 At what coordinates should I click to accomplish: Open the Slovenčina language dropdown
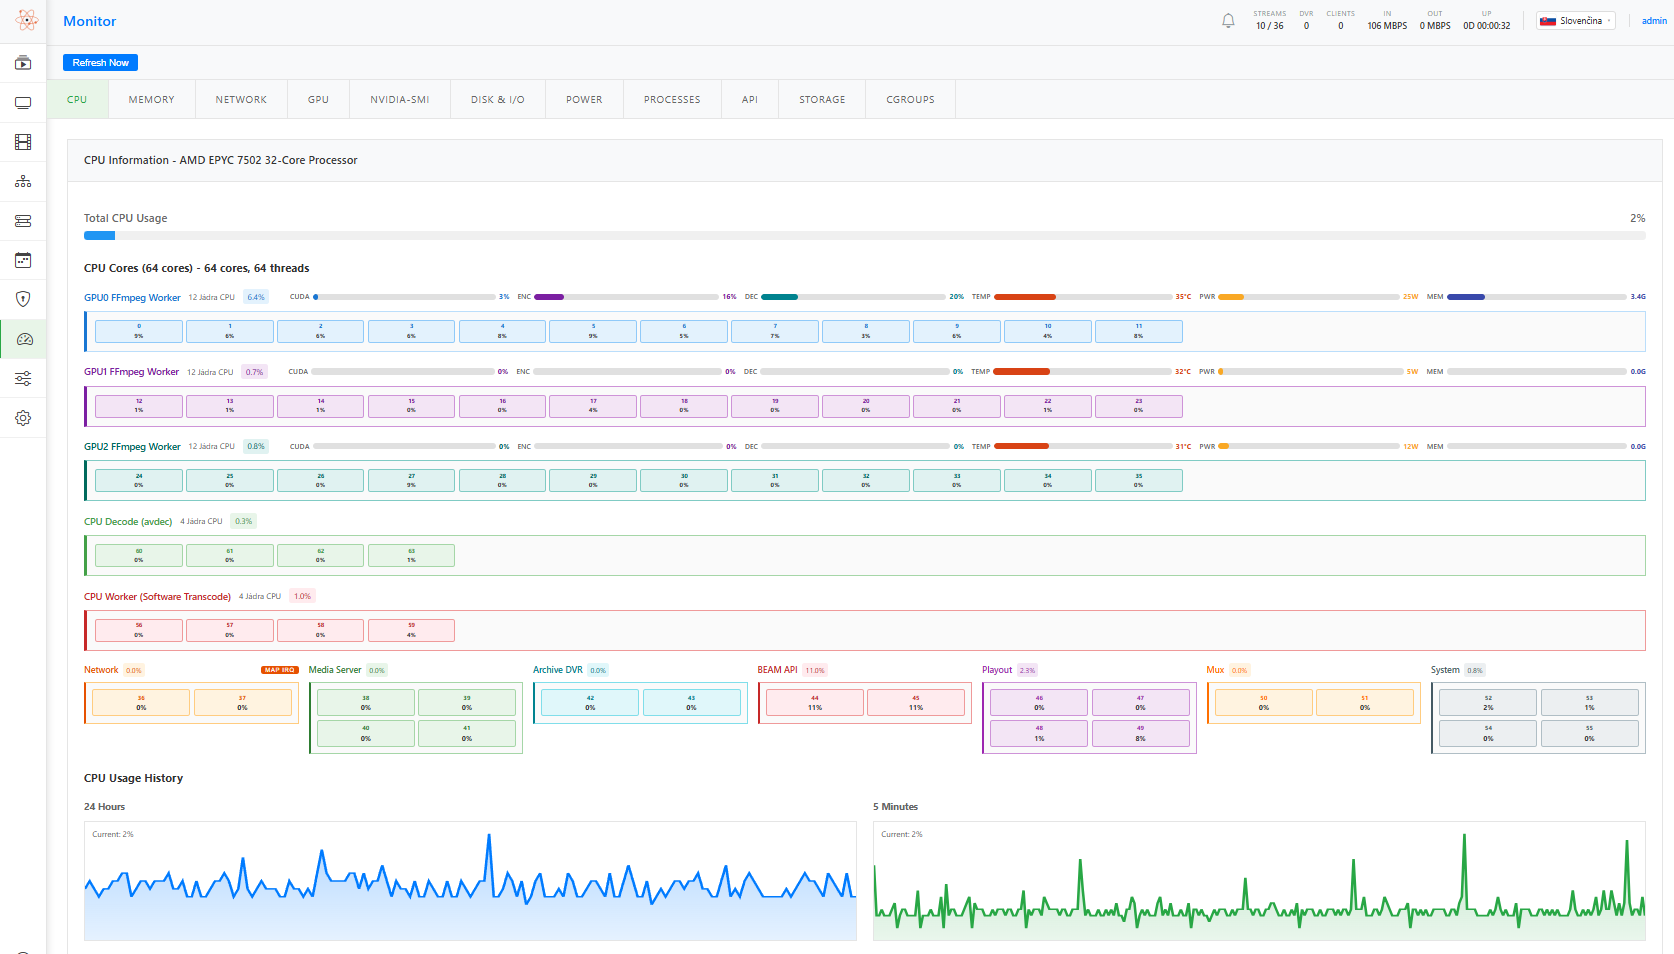1576,21
